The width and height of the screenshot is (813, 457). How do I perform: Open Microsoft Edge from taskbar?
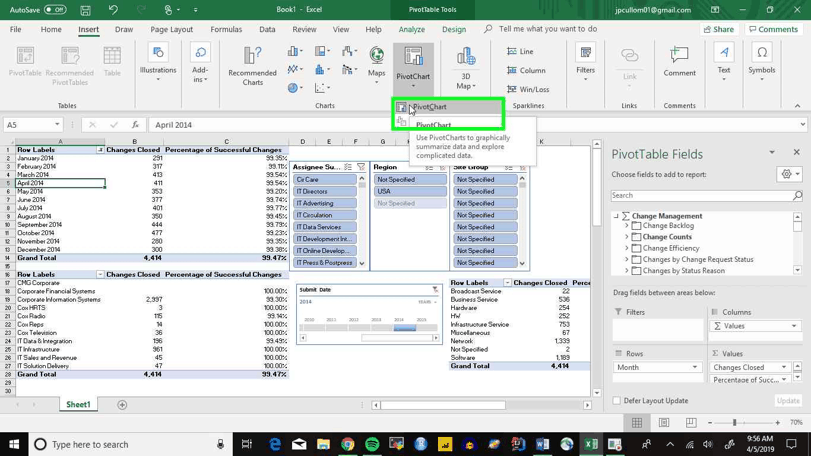pos(275,444)
